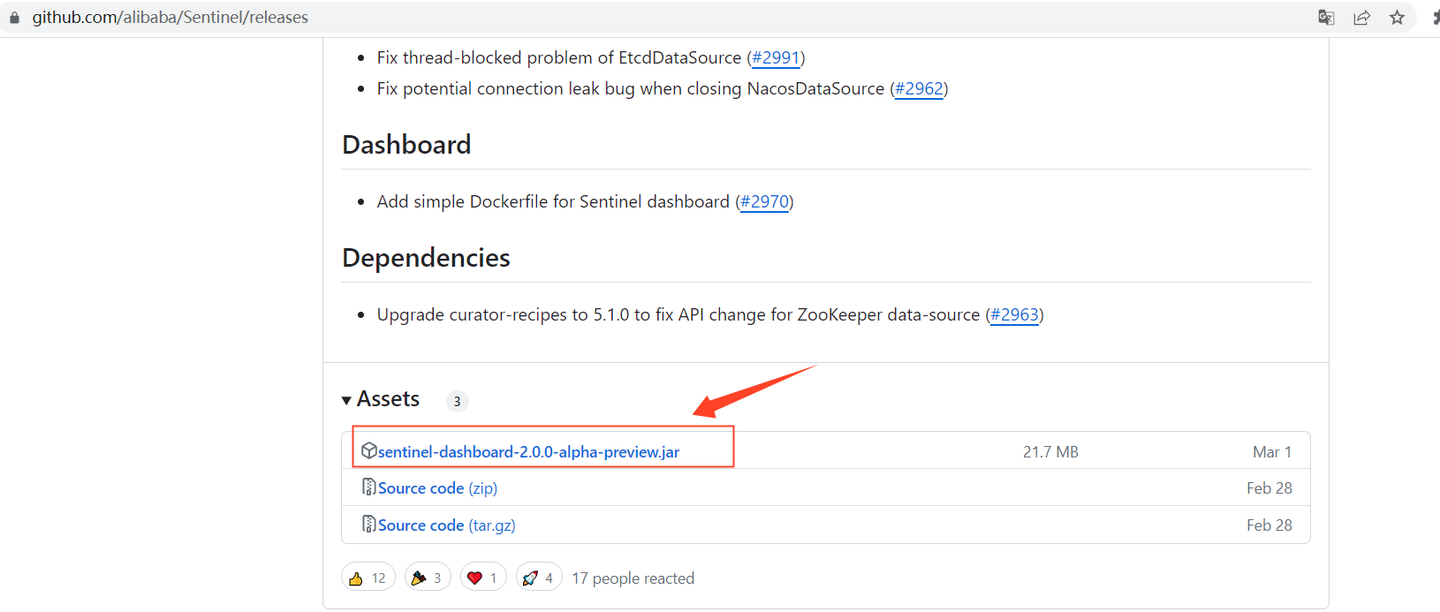
Task: Click the package icon beside sentinel-dashboard jar
Action: pyautogui.click(x=369, y=451)
